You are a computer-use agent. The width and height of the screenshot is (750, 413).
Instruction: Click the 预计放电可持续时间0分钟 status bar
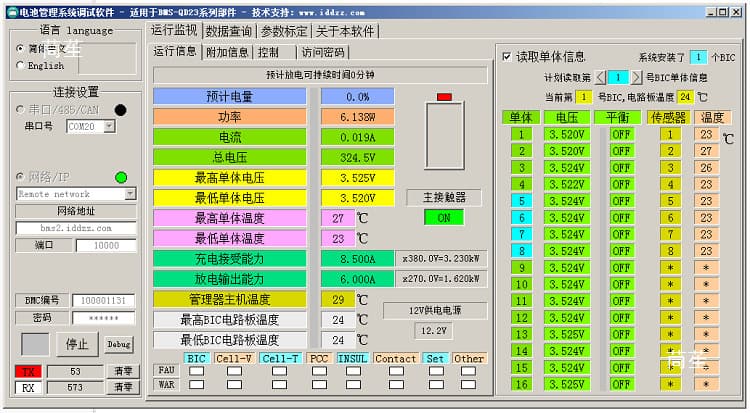(x=320, y=75)
